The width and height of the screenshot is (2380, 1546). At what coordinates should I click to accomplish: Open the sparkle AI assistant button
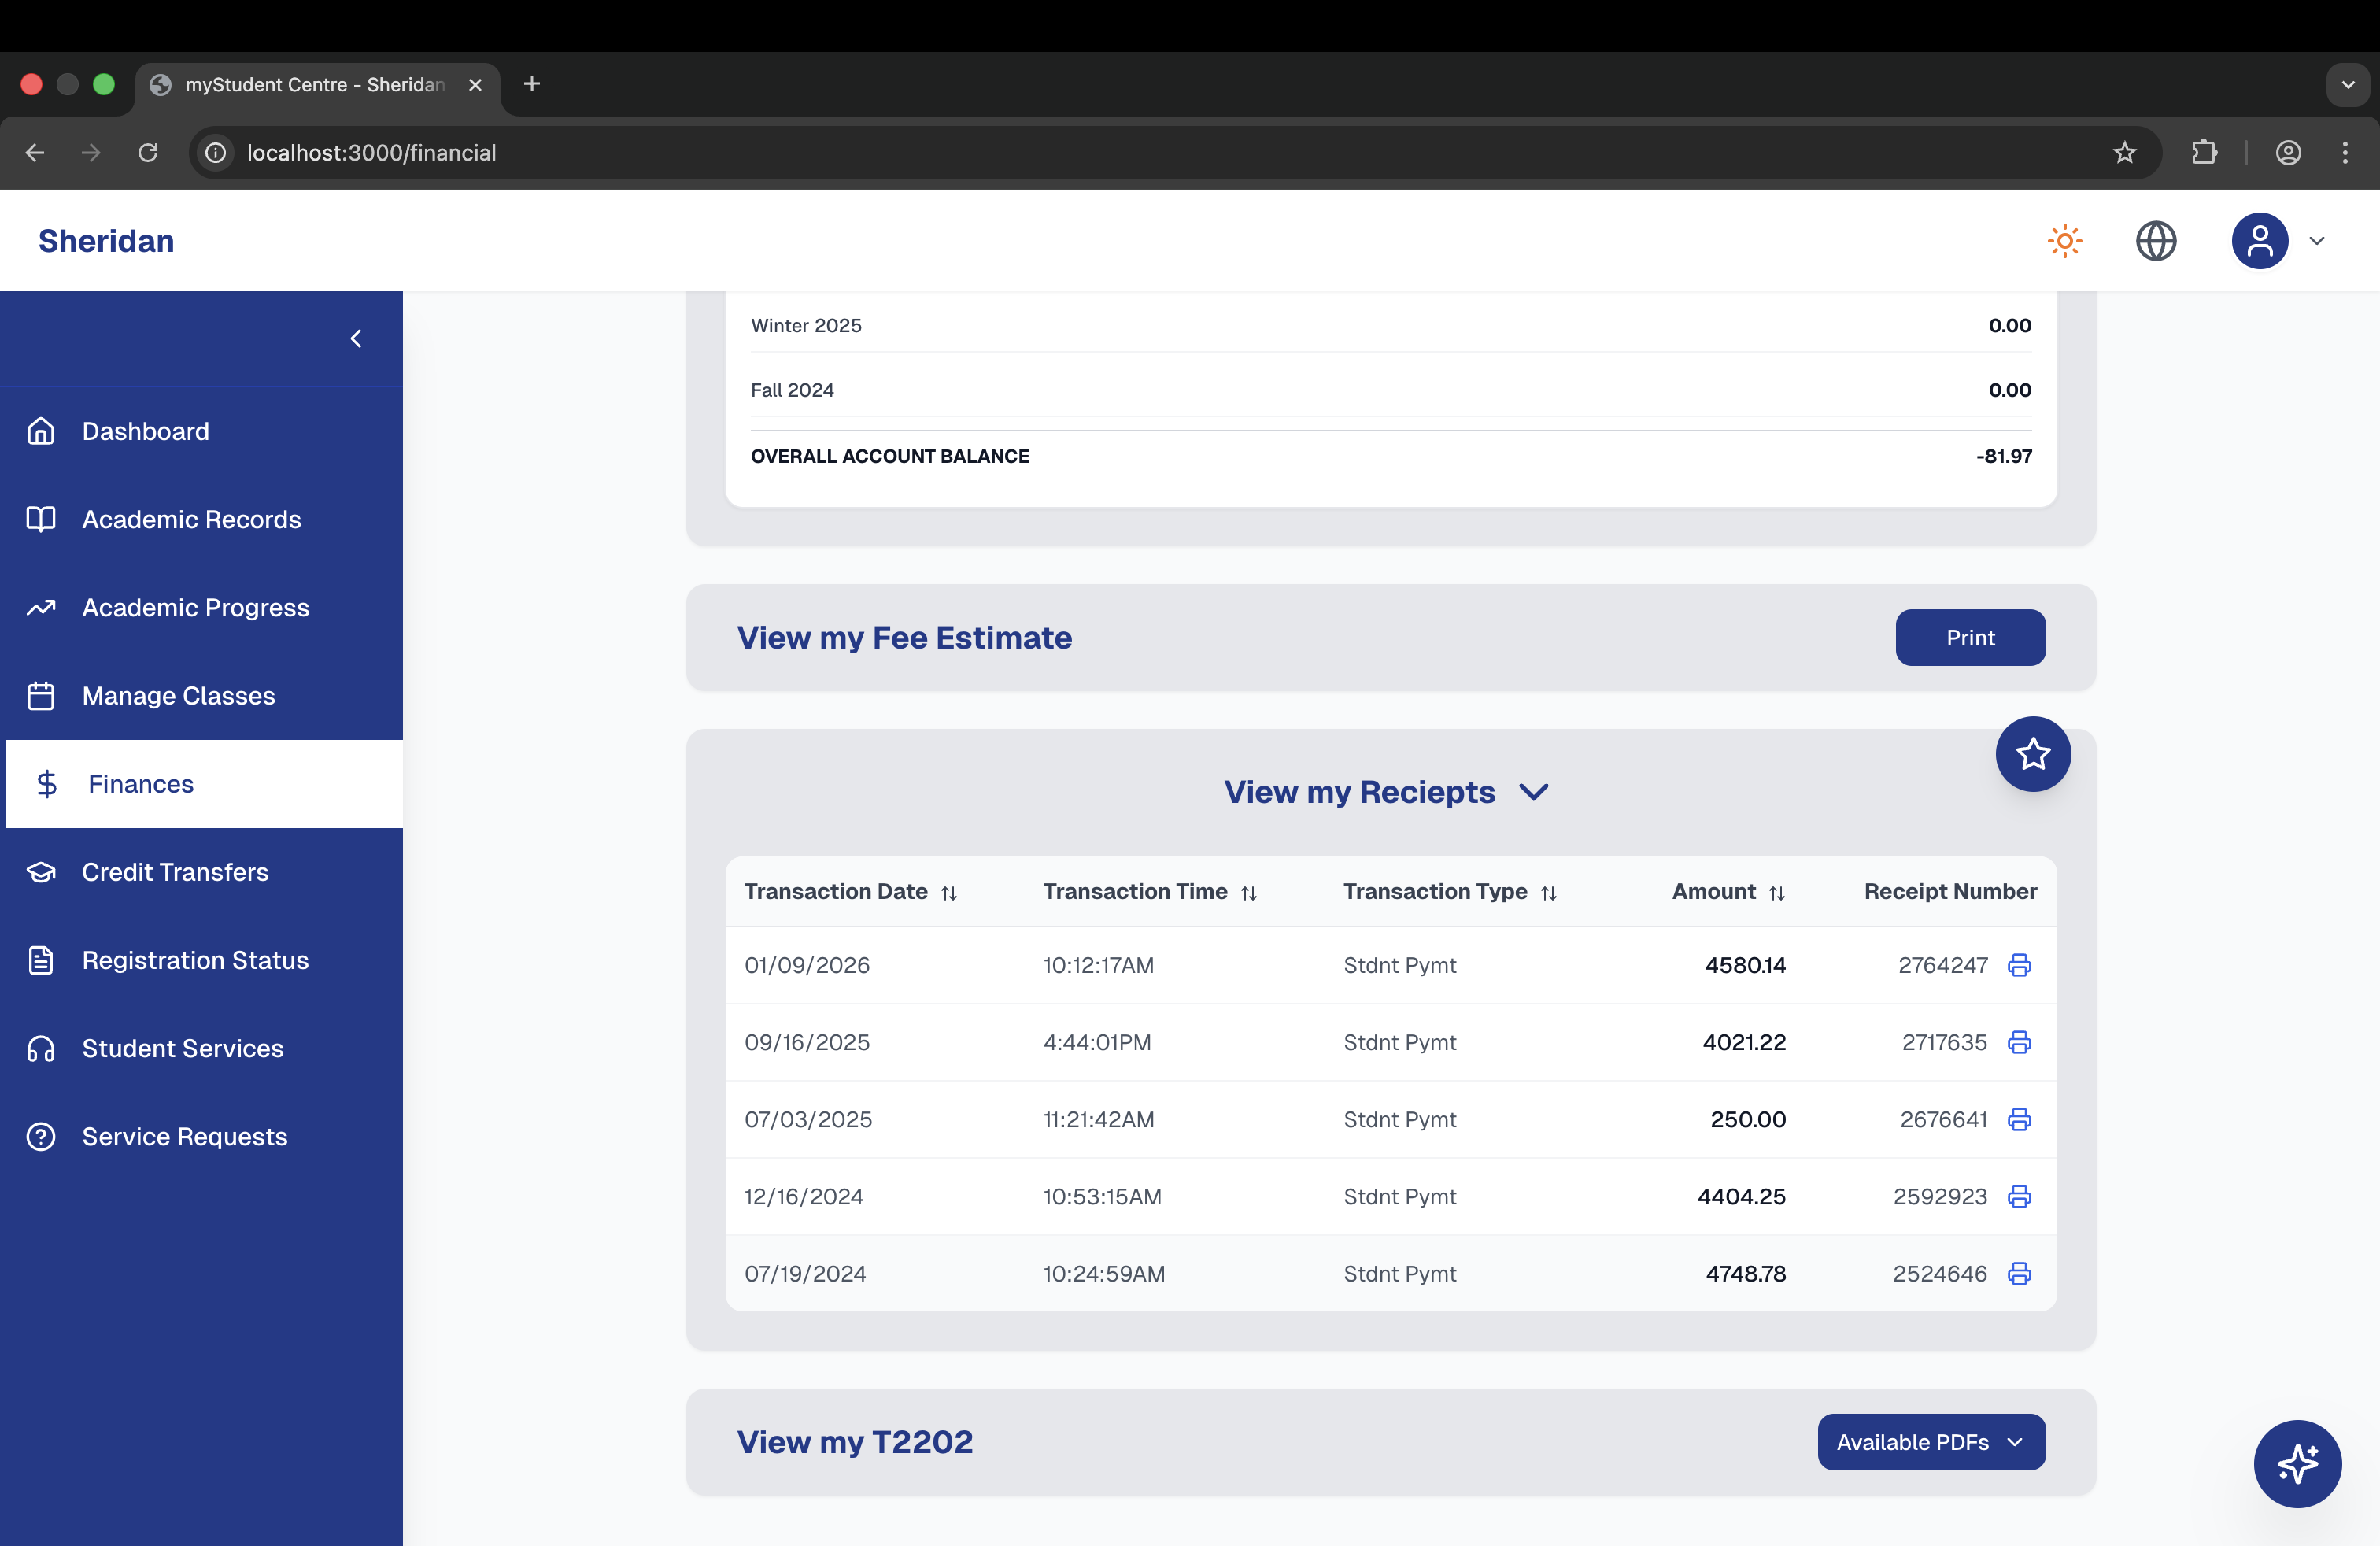click(2297, 1463)
